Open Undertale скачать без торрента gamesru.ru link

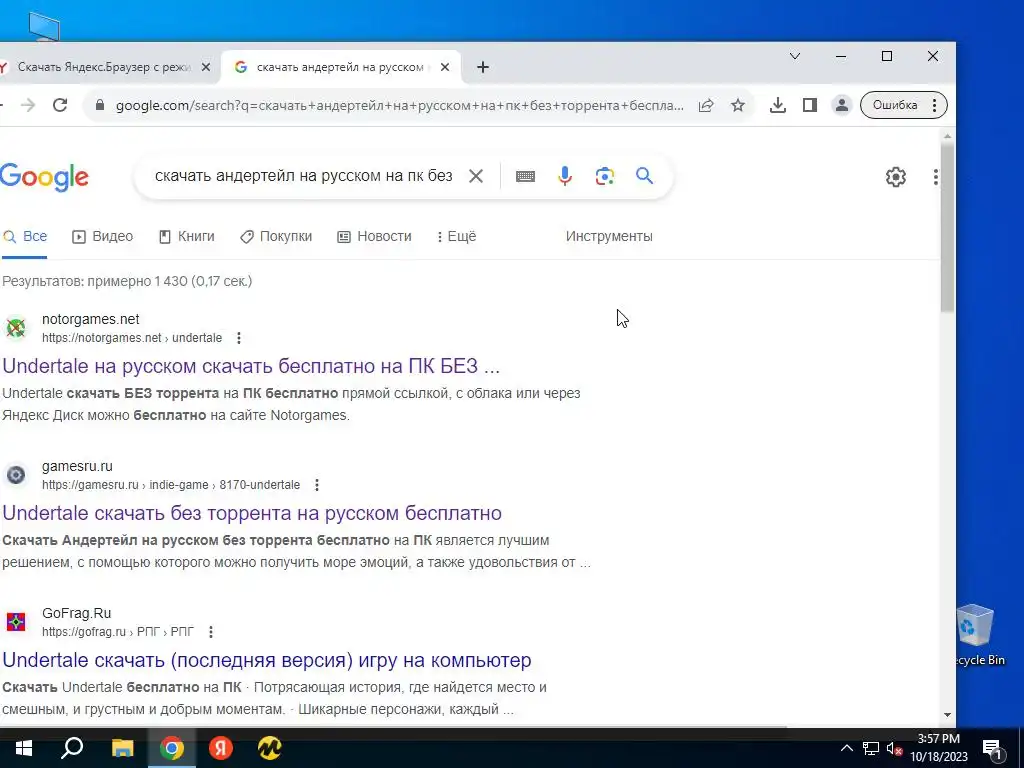coord(252,513)
